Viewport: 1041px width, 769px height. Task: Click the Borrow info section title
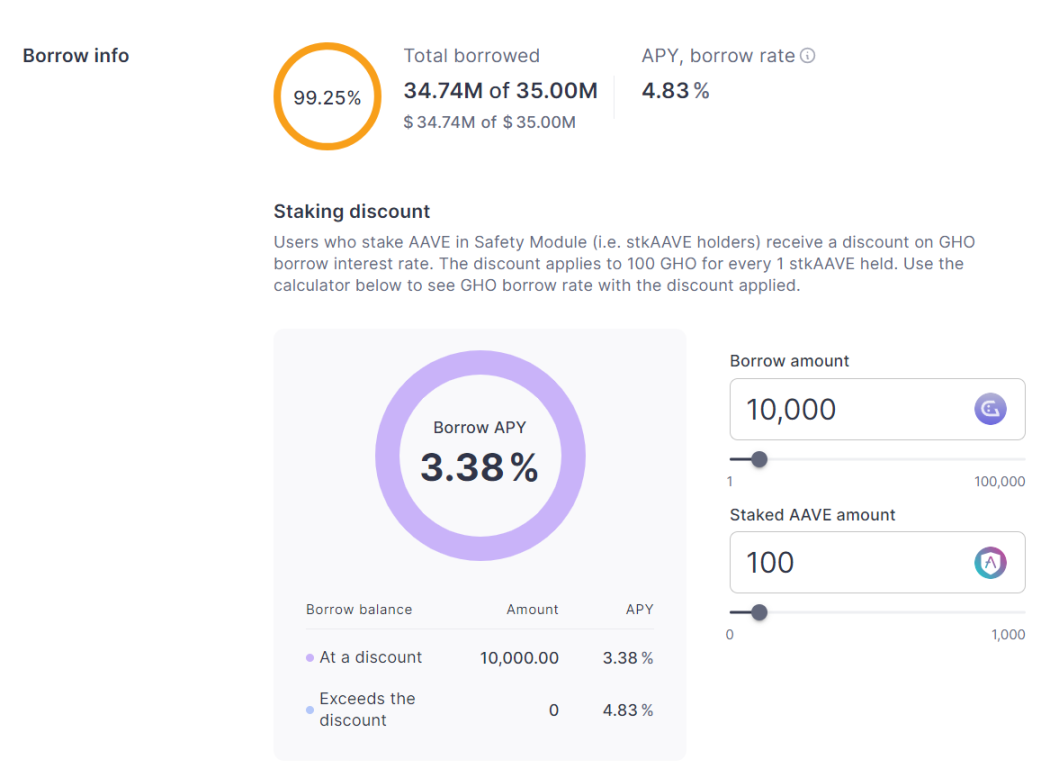coord(75,55)
